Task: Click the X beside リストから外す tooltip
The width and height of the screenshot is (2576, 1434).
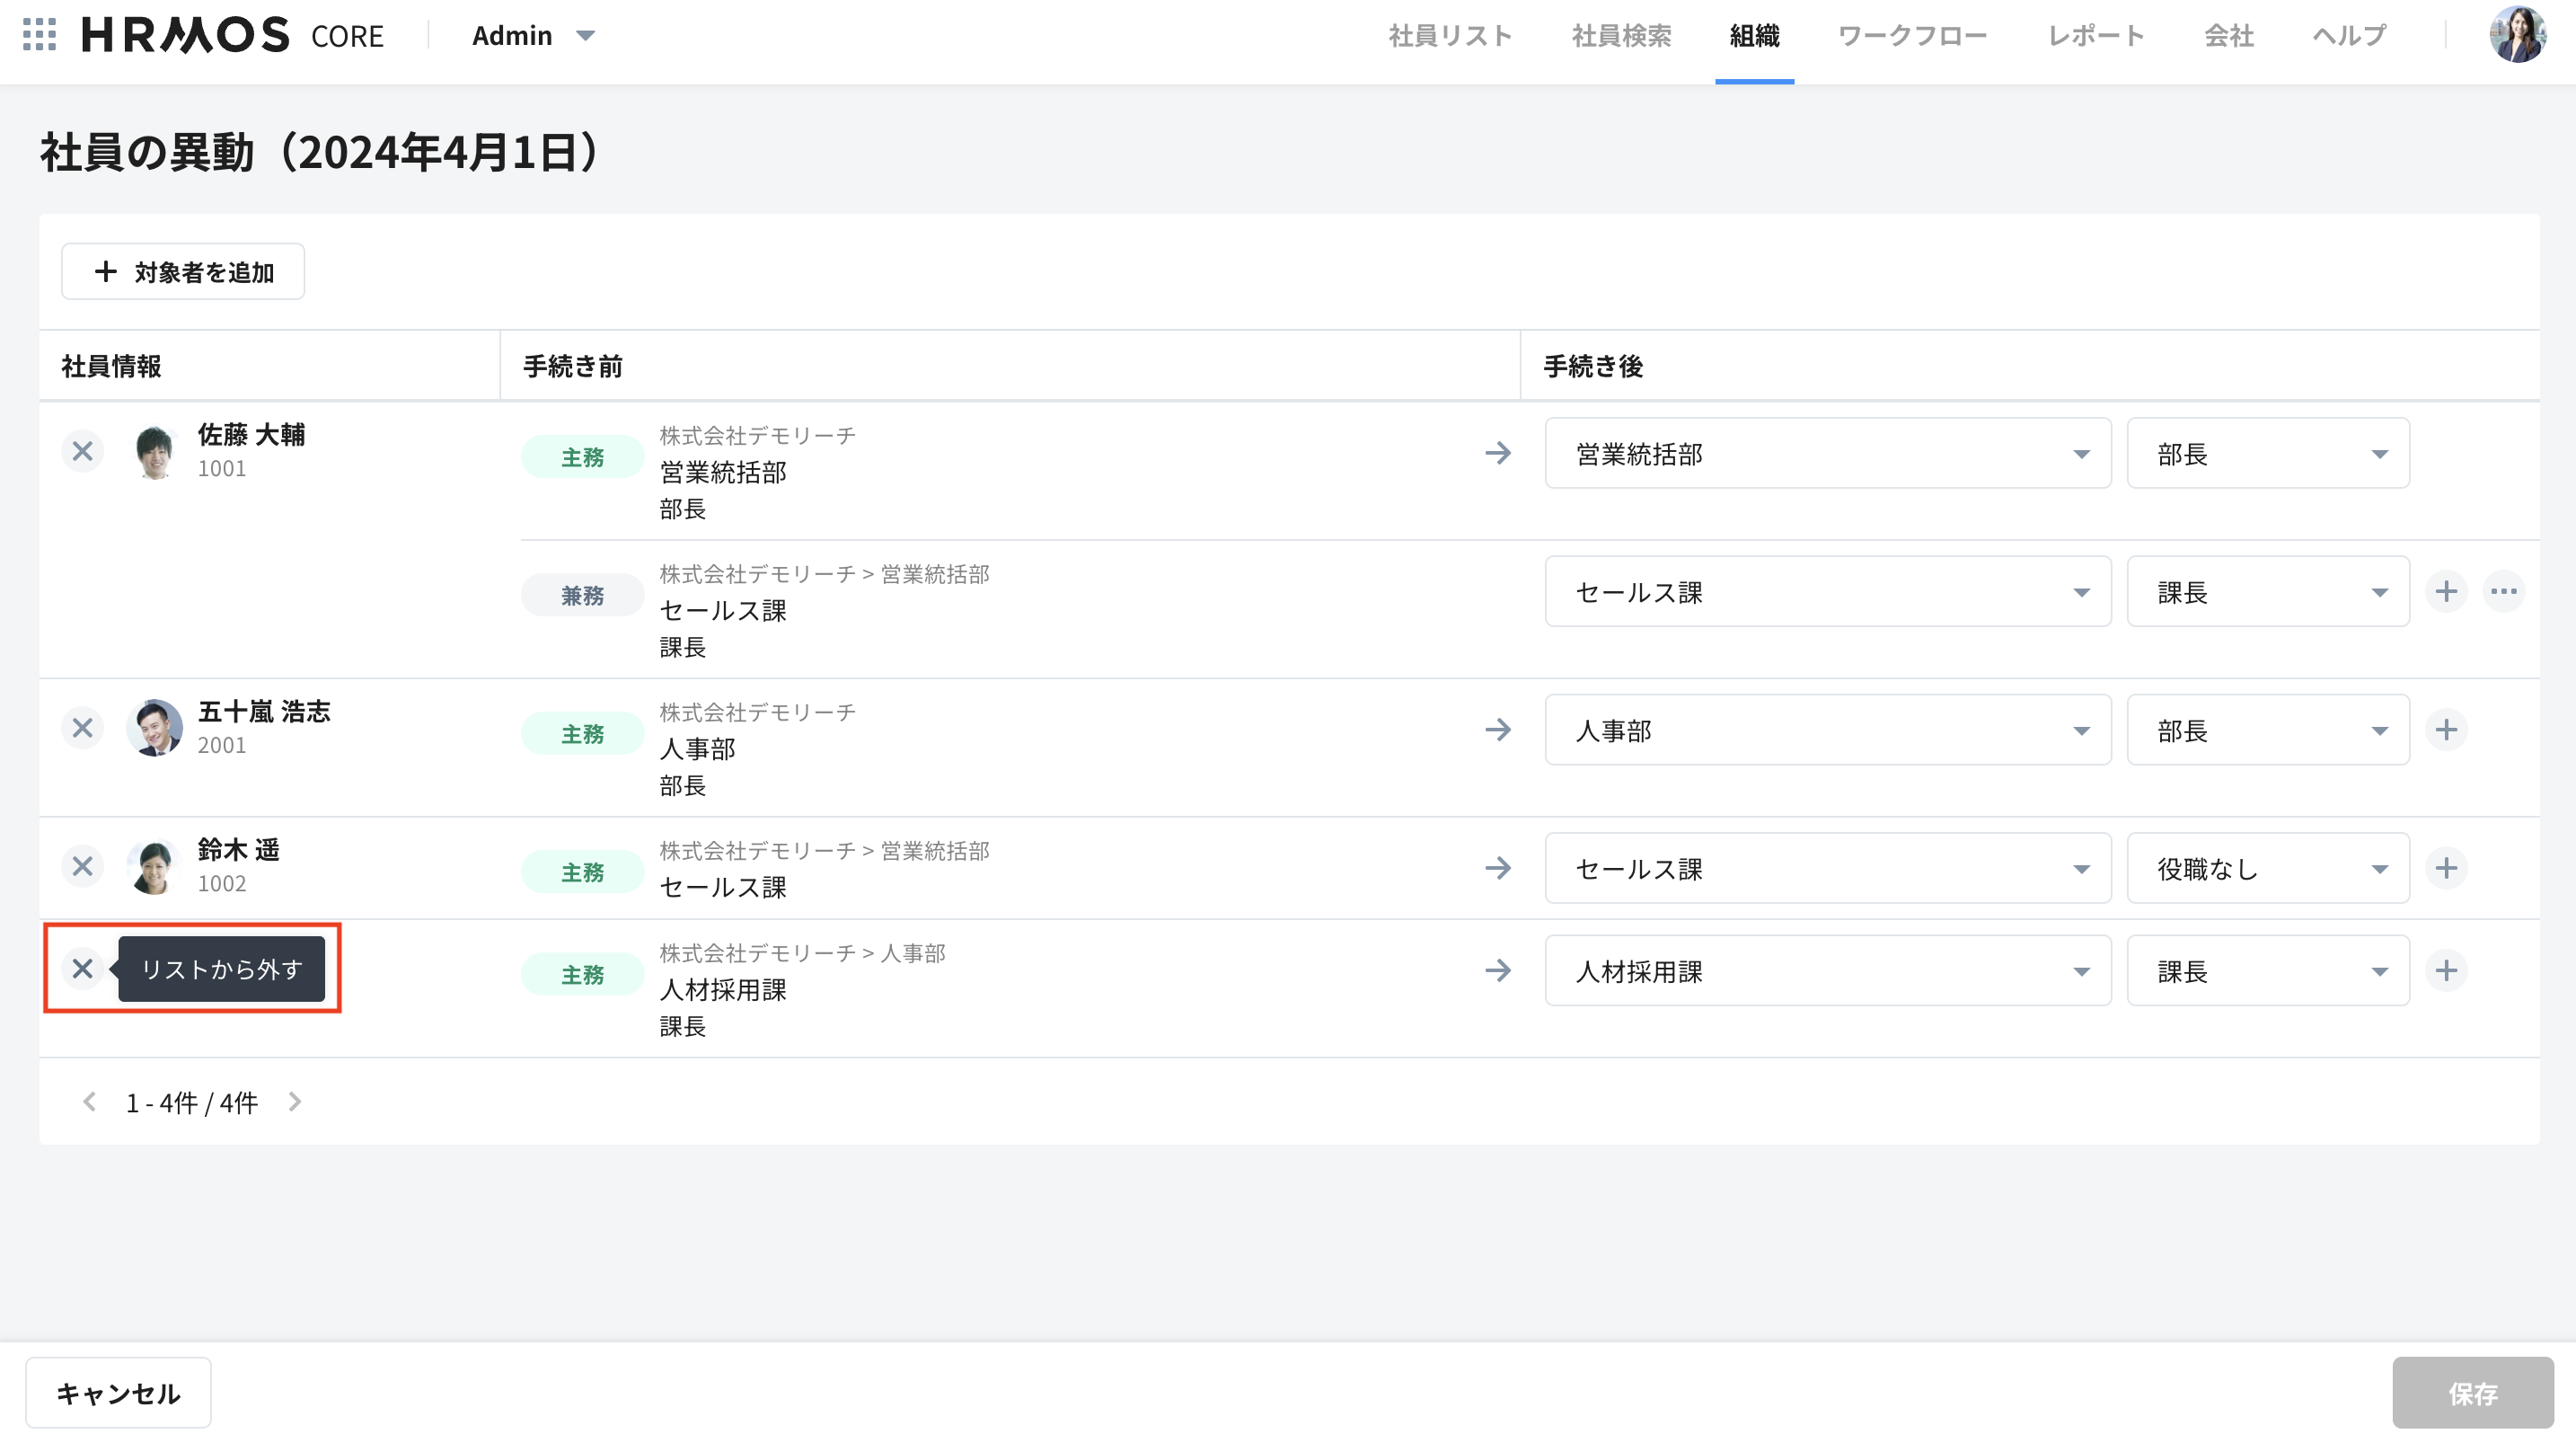Action: (83, 968)
